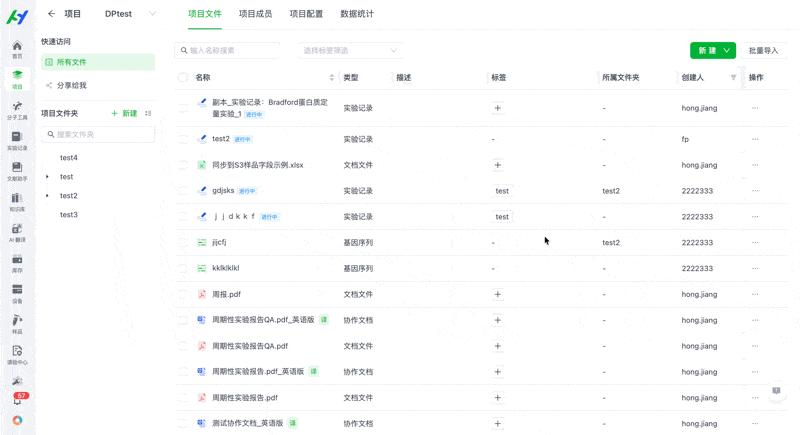
Task: Open the notification bell with 57 badge
Action: [18, 399]
